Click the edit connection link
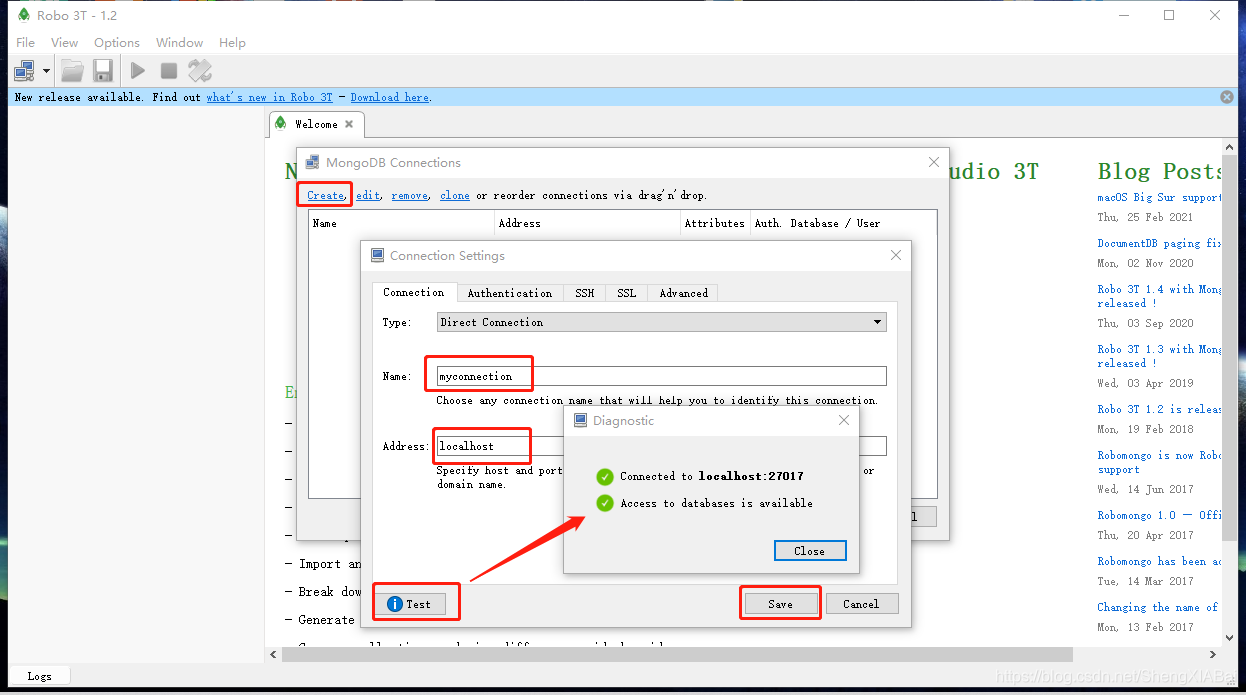Image resolution: width=1246 pixels, height=695 pixels. [x=368, y=195]
